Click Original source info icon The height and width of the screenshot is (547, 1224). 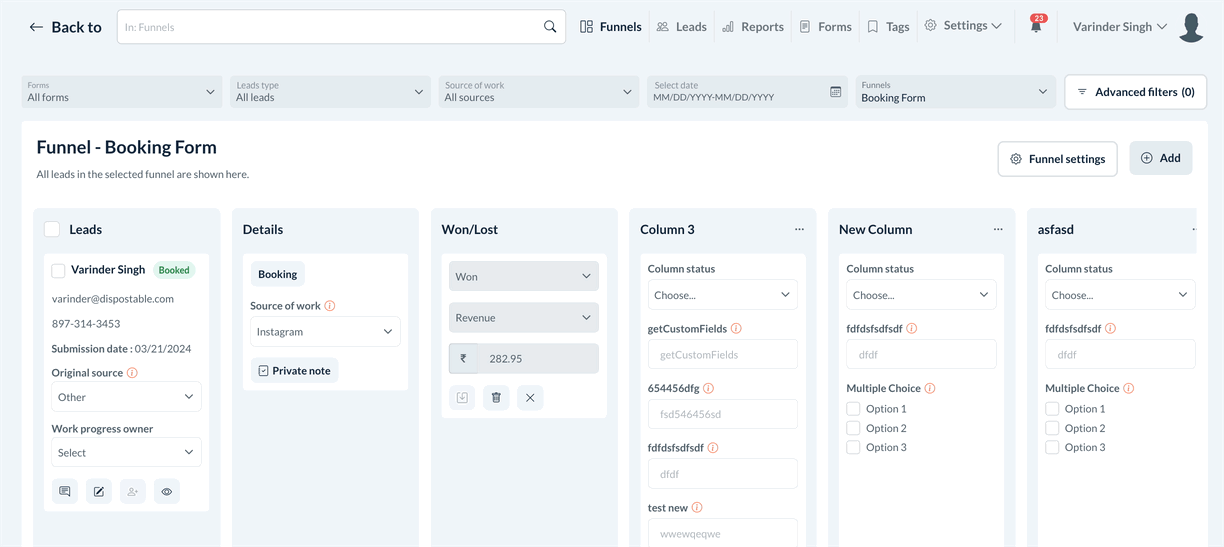(132, 373)
